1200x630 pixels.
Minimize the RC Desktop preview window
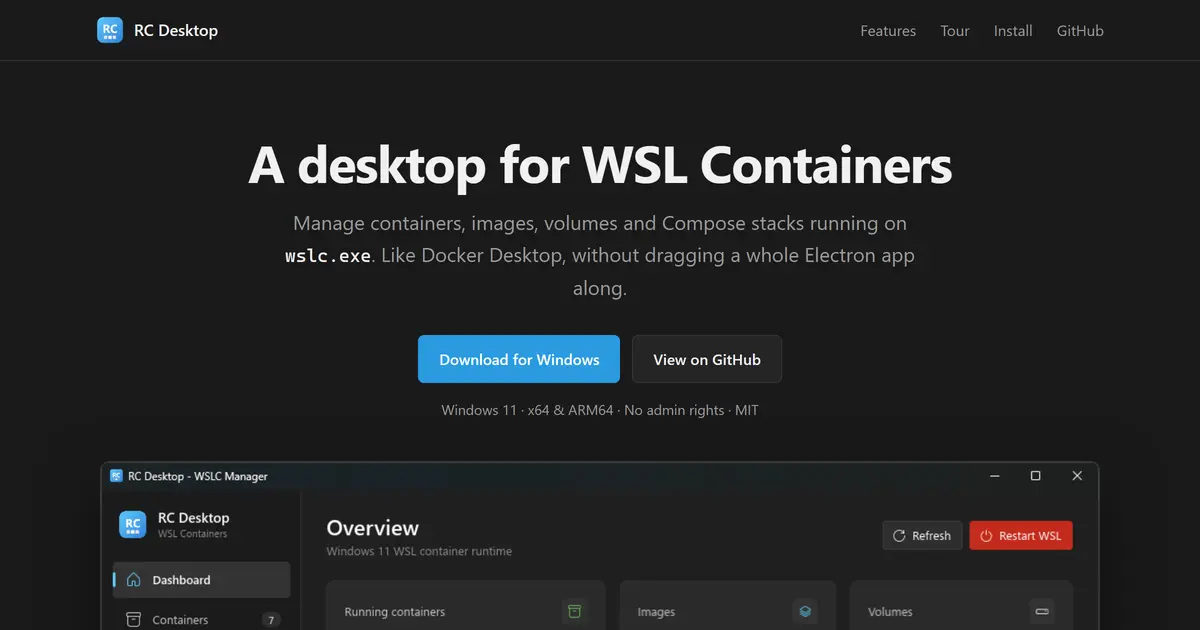[x=995, y=476]
